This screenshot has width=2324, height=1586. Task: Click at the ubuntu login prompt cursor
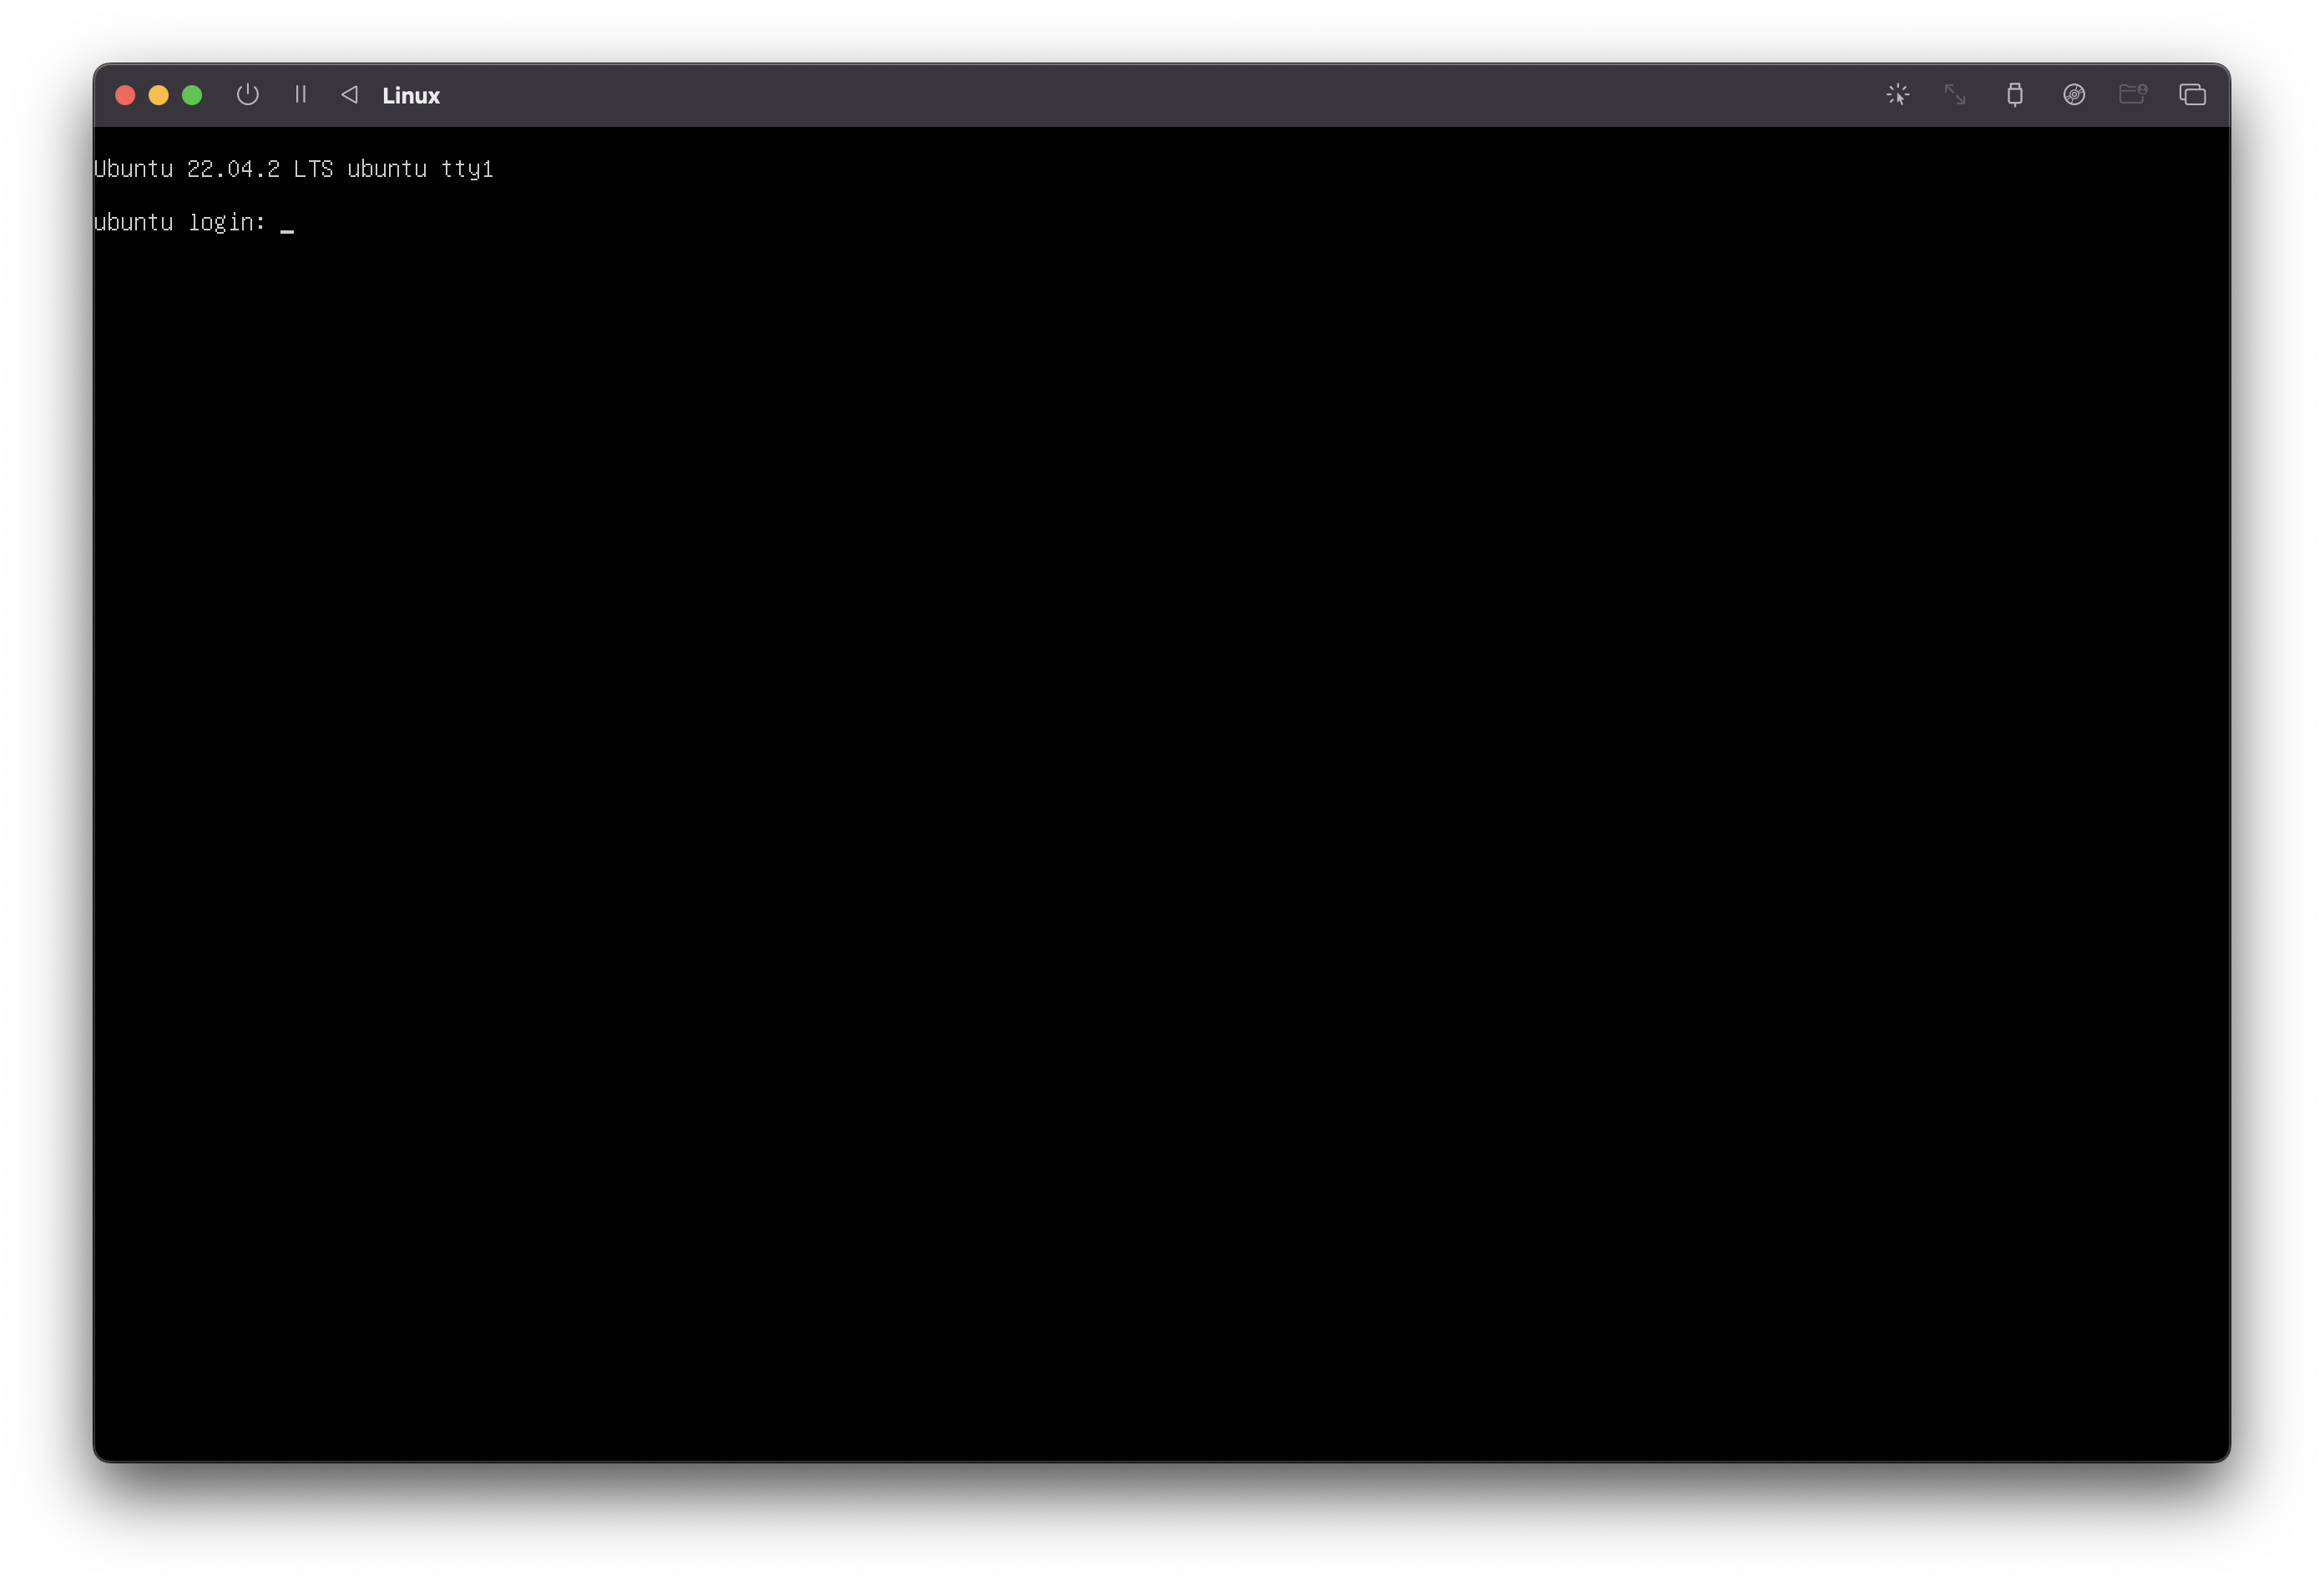tap(287, 224)
